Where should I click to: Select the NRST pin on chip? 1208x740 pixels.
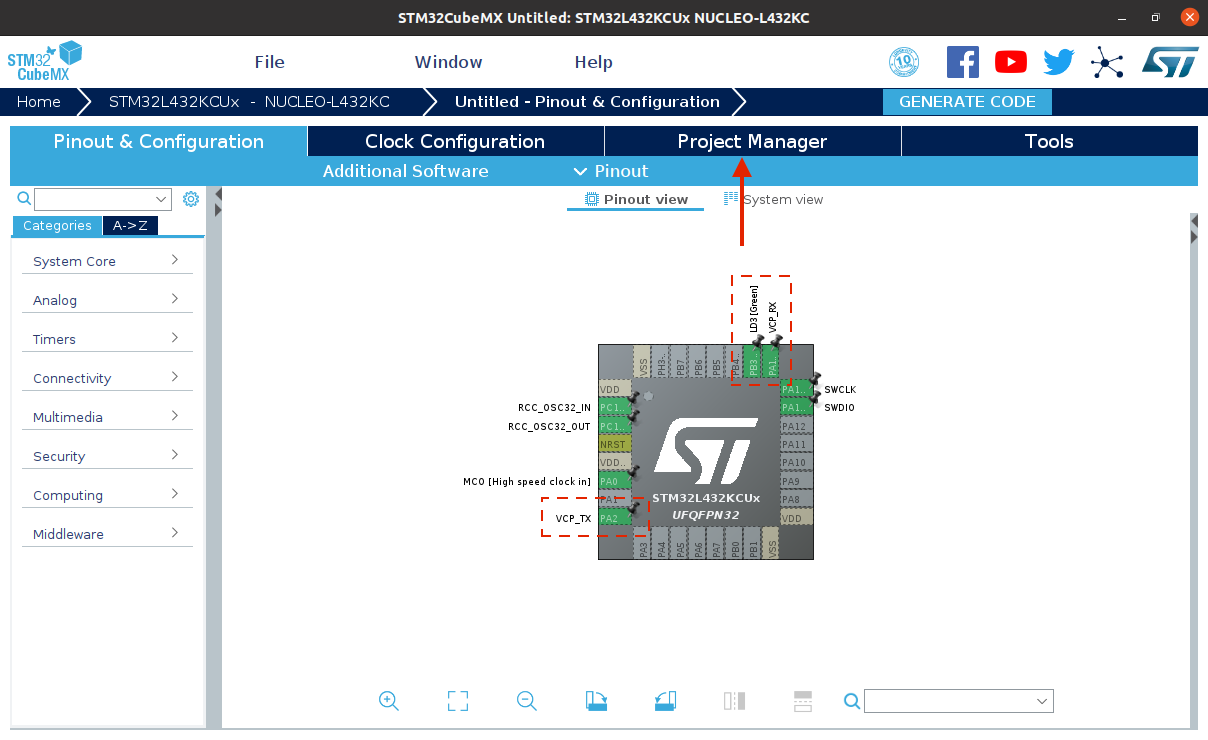pyautogui.click(x=614, y=444)
